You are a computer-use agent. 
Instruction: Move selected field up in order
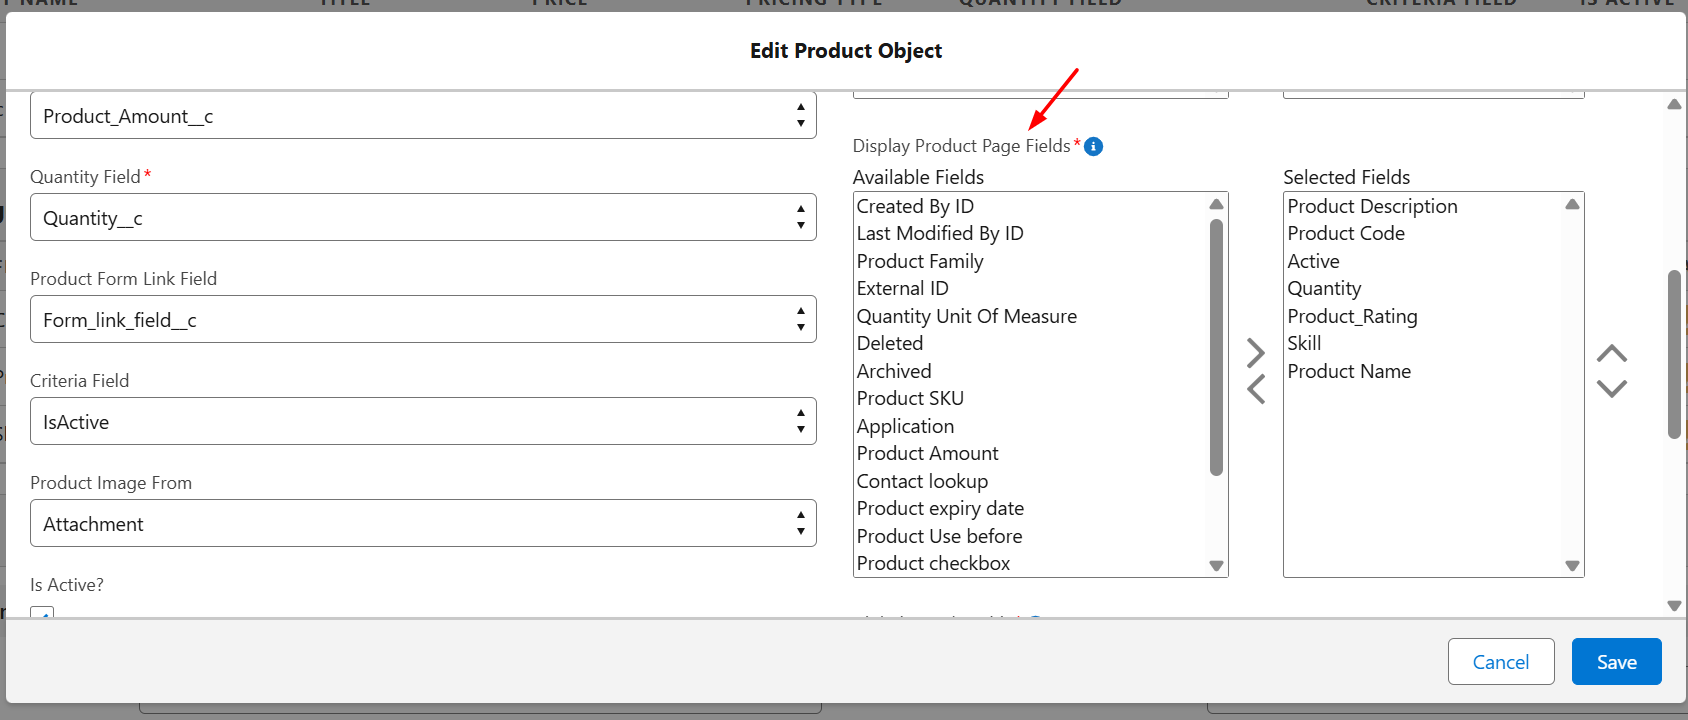(x=1611, y=354)
